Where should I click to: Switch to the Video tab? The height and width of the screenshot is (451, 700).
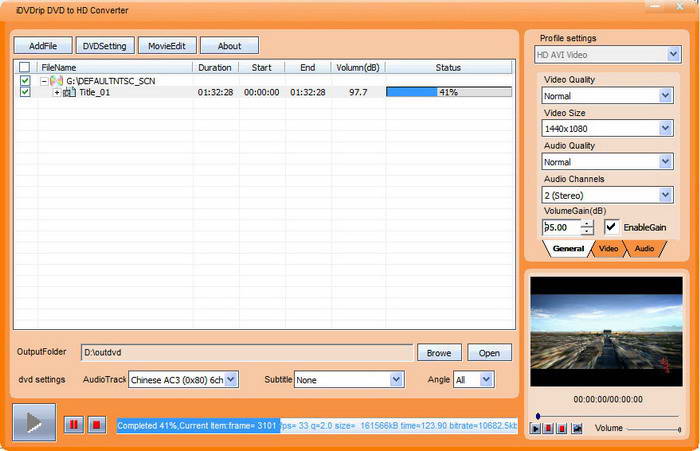pos(608,249)
